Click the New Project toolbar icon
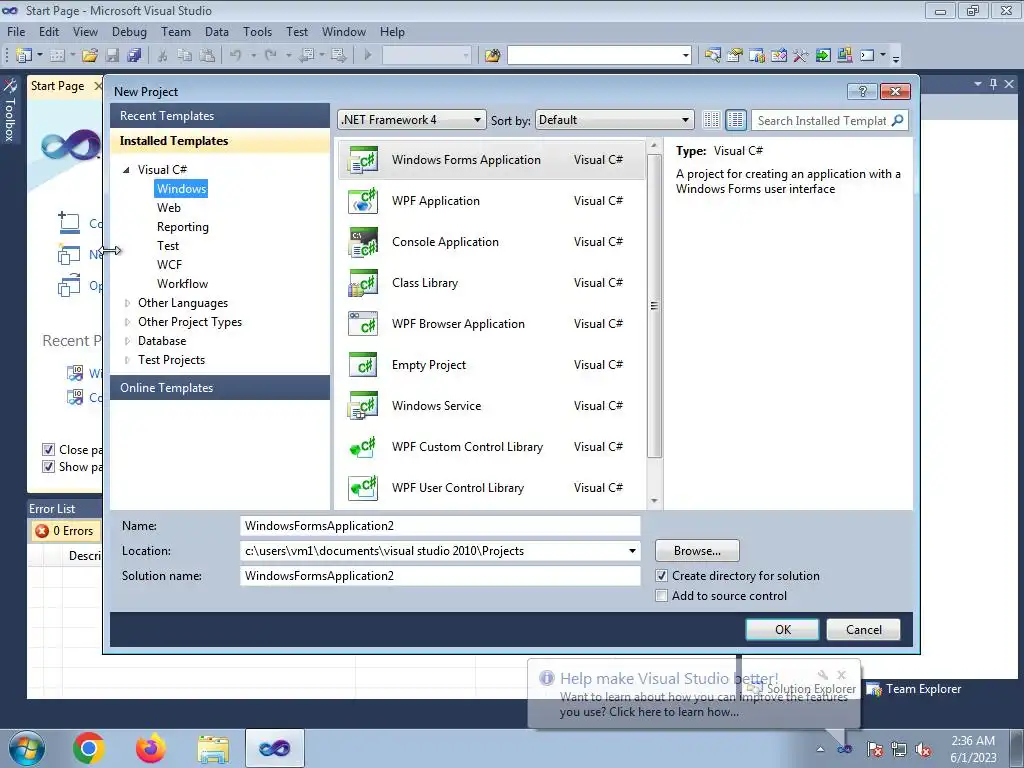 click(x=24, y=56)
